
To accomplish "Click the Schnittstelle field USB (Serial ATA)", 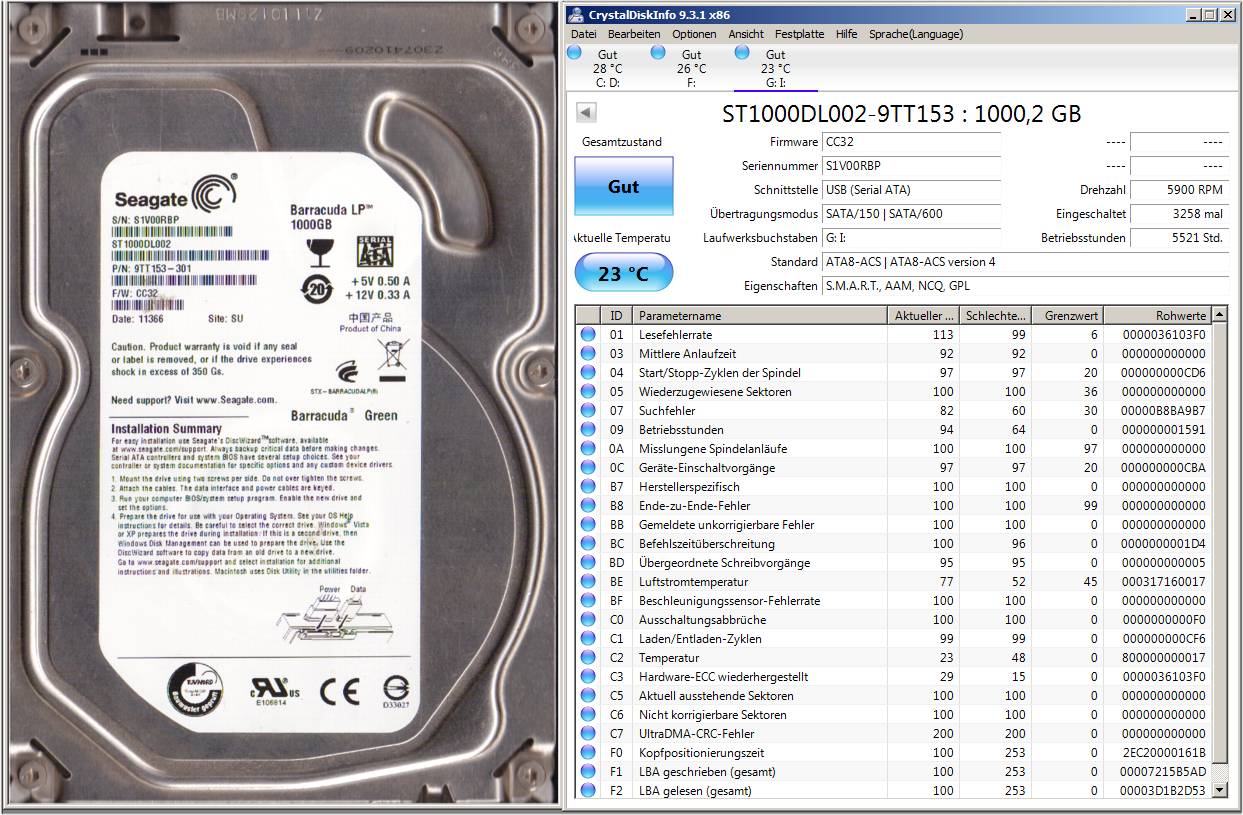I will [911, 190].
